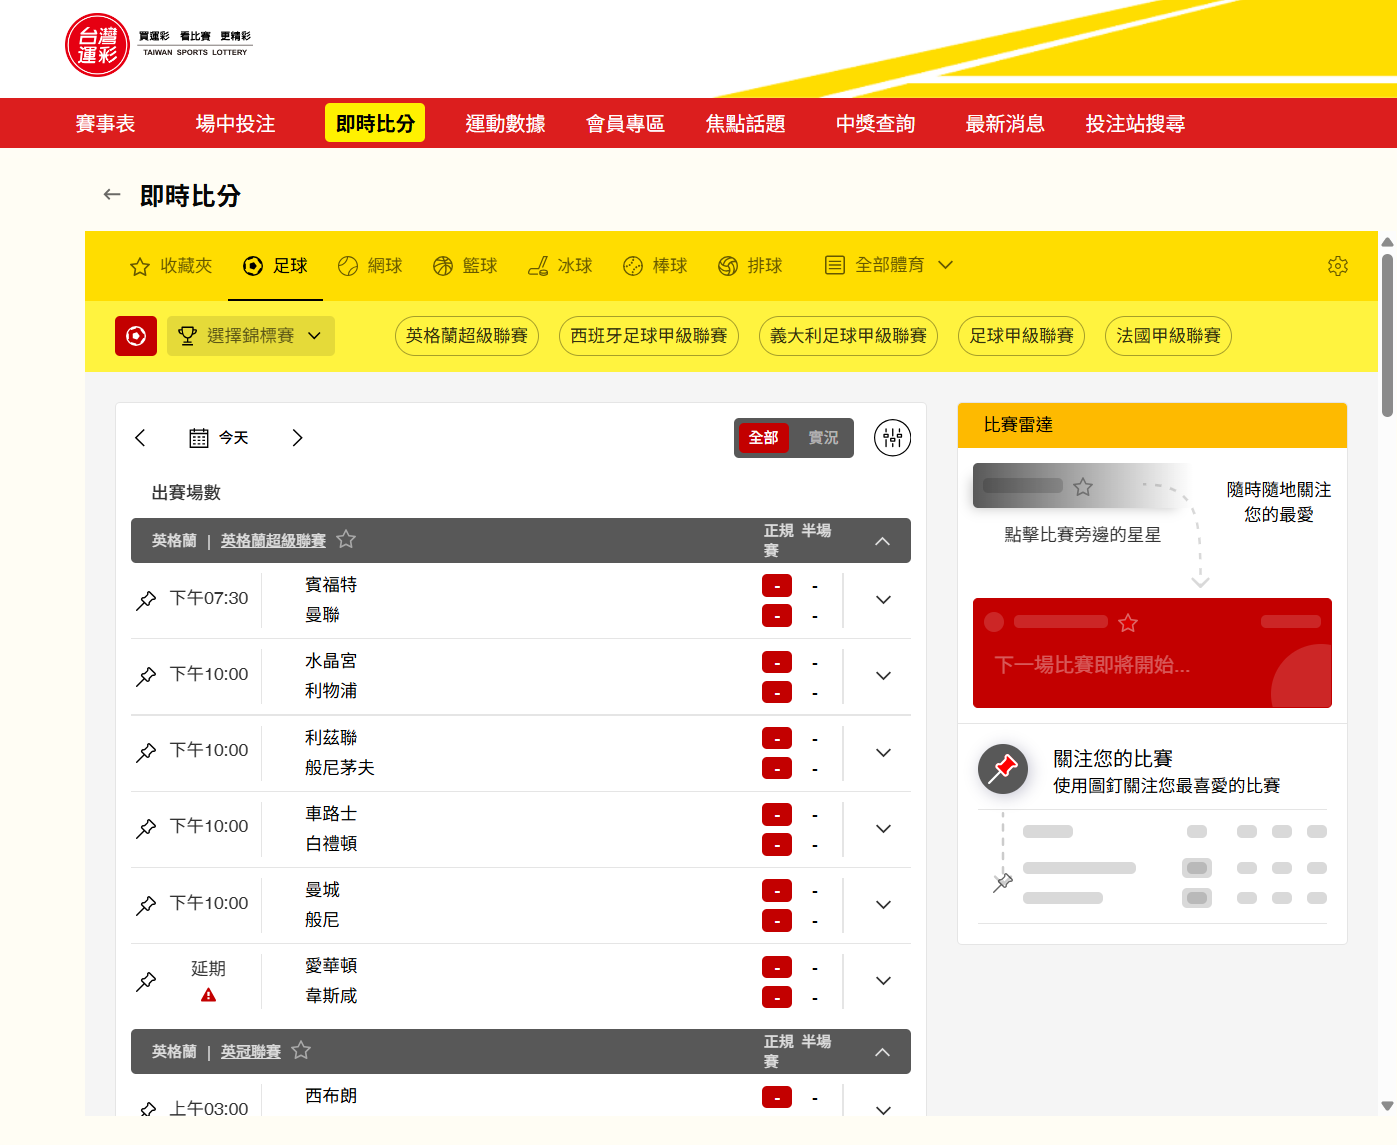The width and height of the screenshot is (1397, 1145).
Task: Open the 英格蘭超級聯賽 league link
Action: tap(273, 541)
